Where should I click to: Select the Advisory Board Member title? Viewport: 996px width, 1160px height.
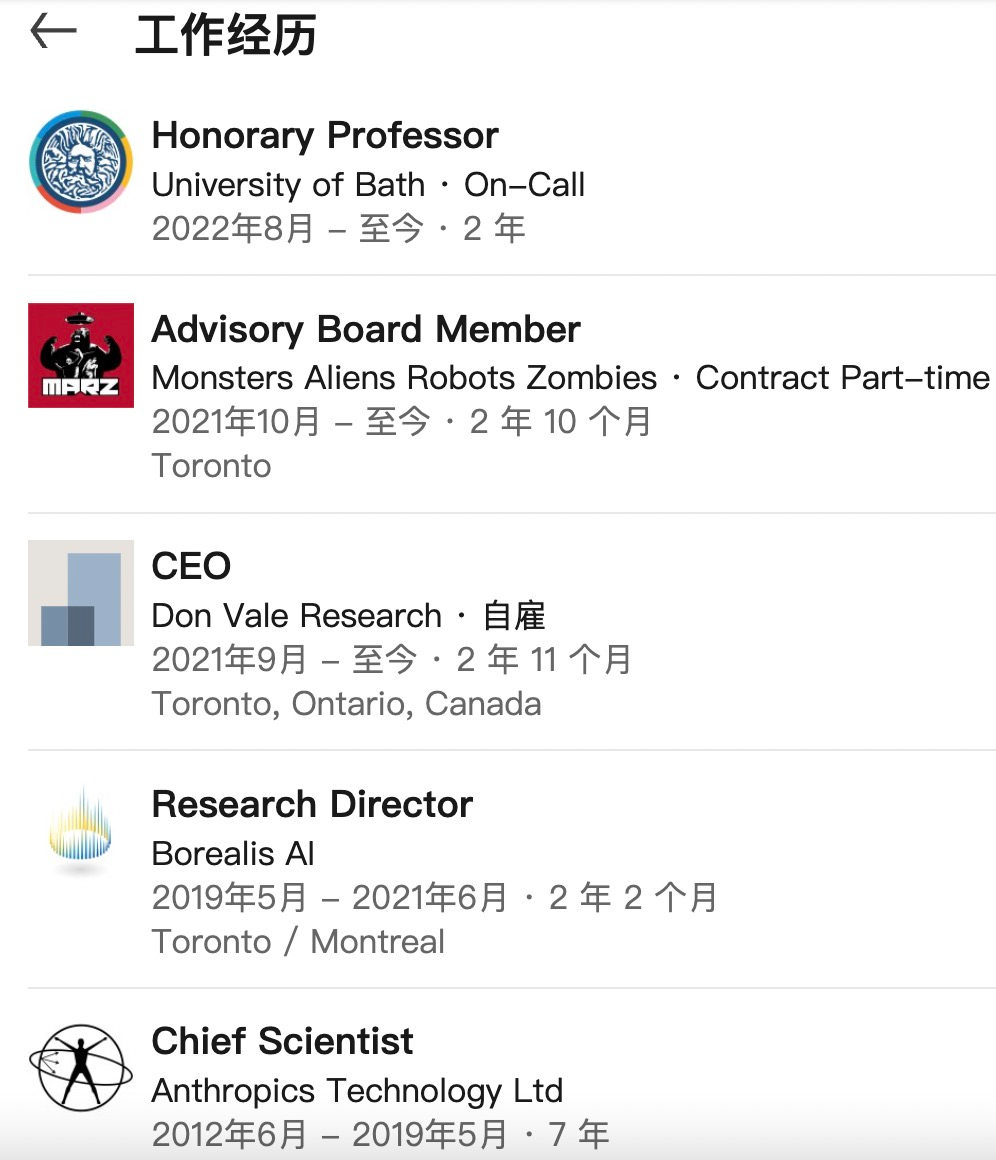pyautogui.click(x=366, y=329)
